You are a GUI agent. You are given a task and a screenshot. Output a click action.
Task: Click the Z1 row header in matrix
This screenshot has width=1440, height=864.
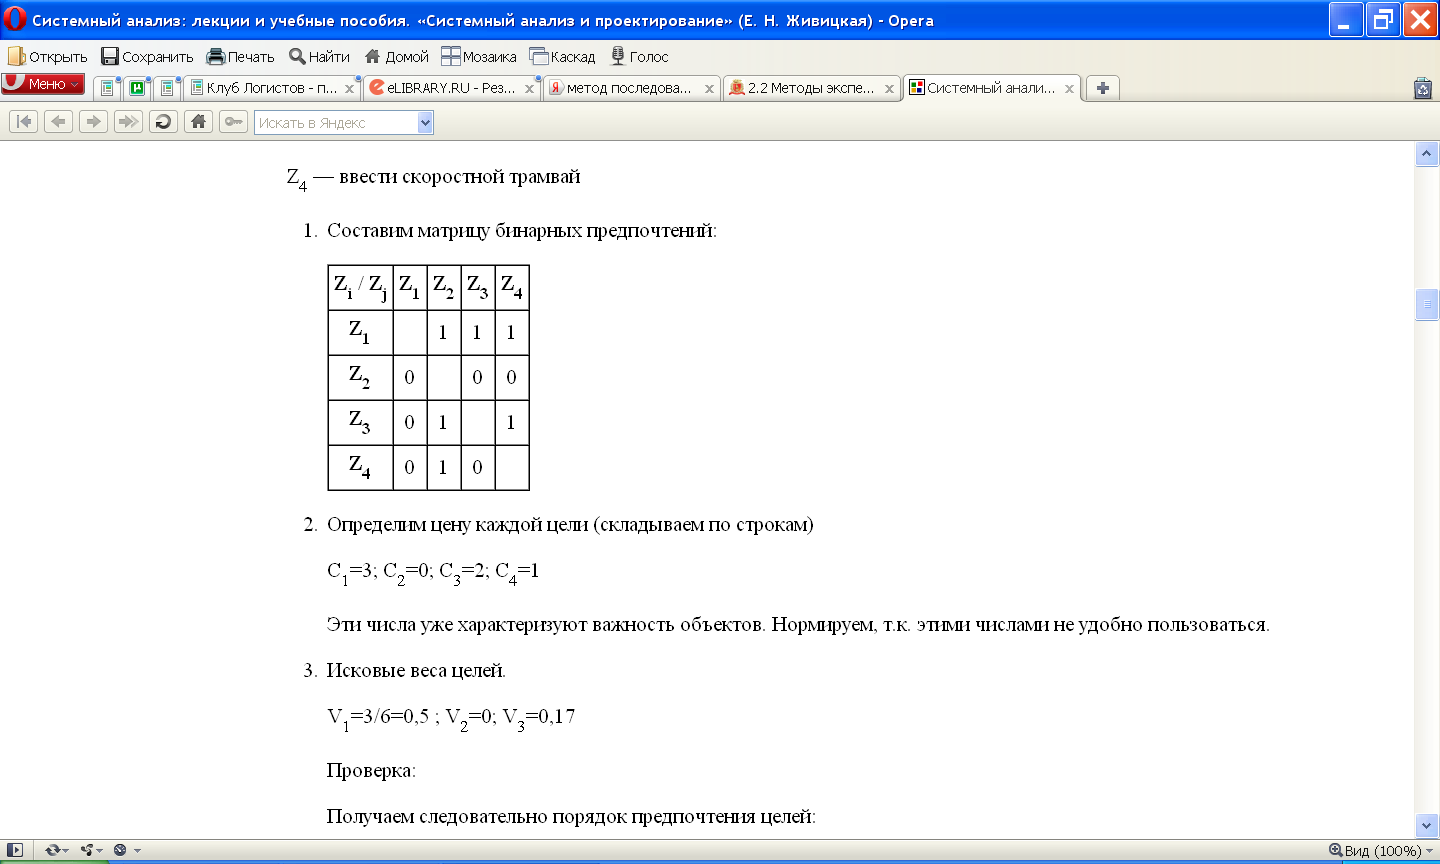(360, 332)
